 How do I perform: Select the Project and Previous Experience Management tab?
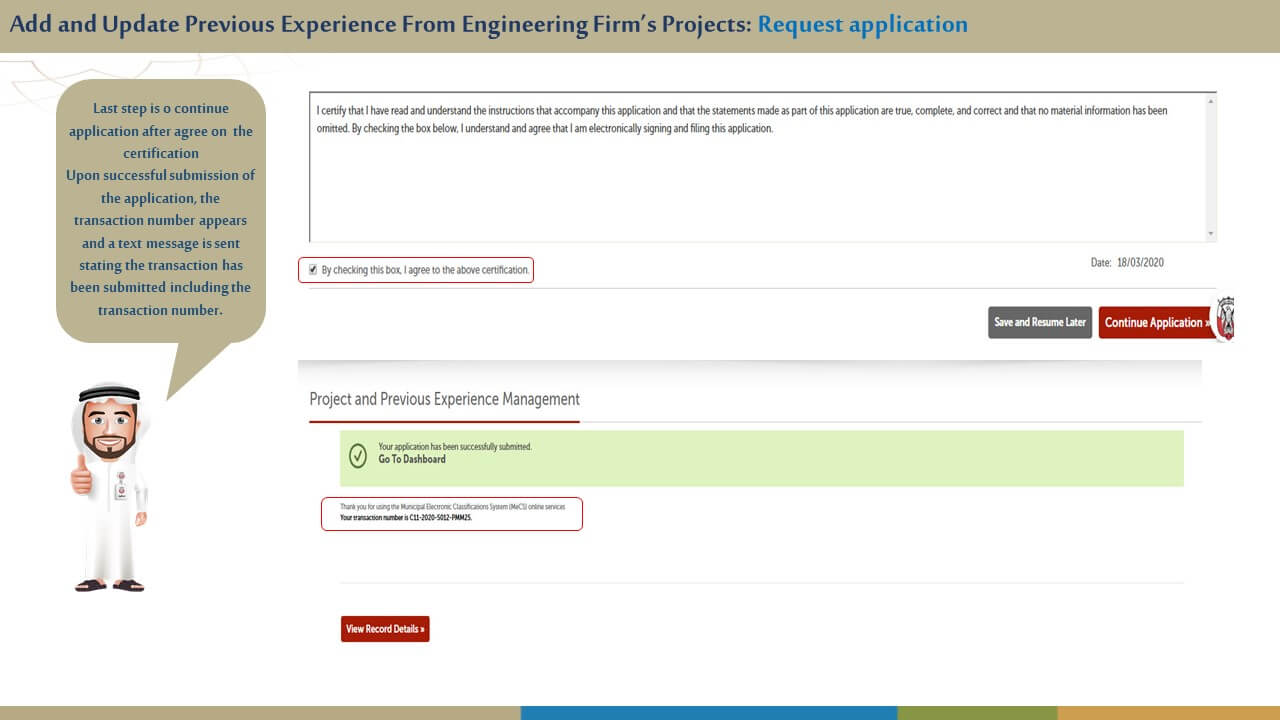[444, 399]
